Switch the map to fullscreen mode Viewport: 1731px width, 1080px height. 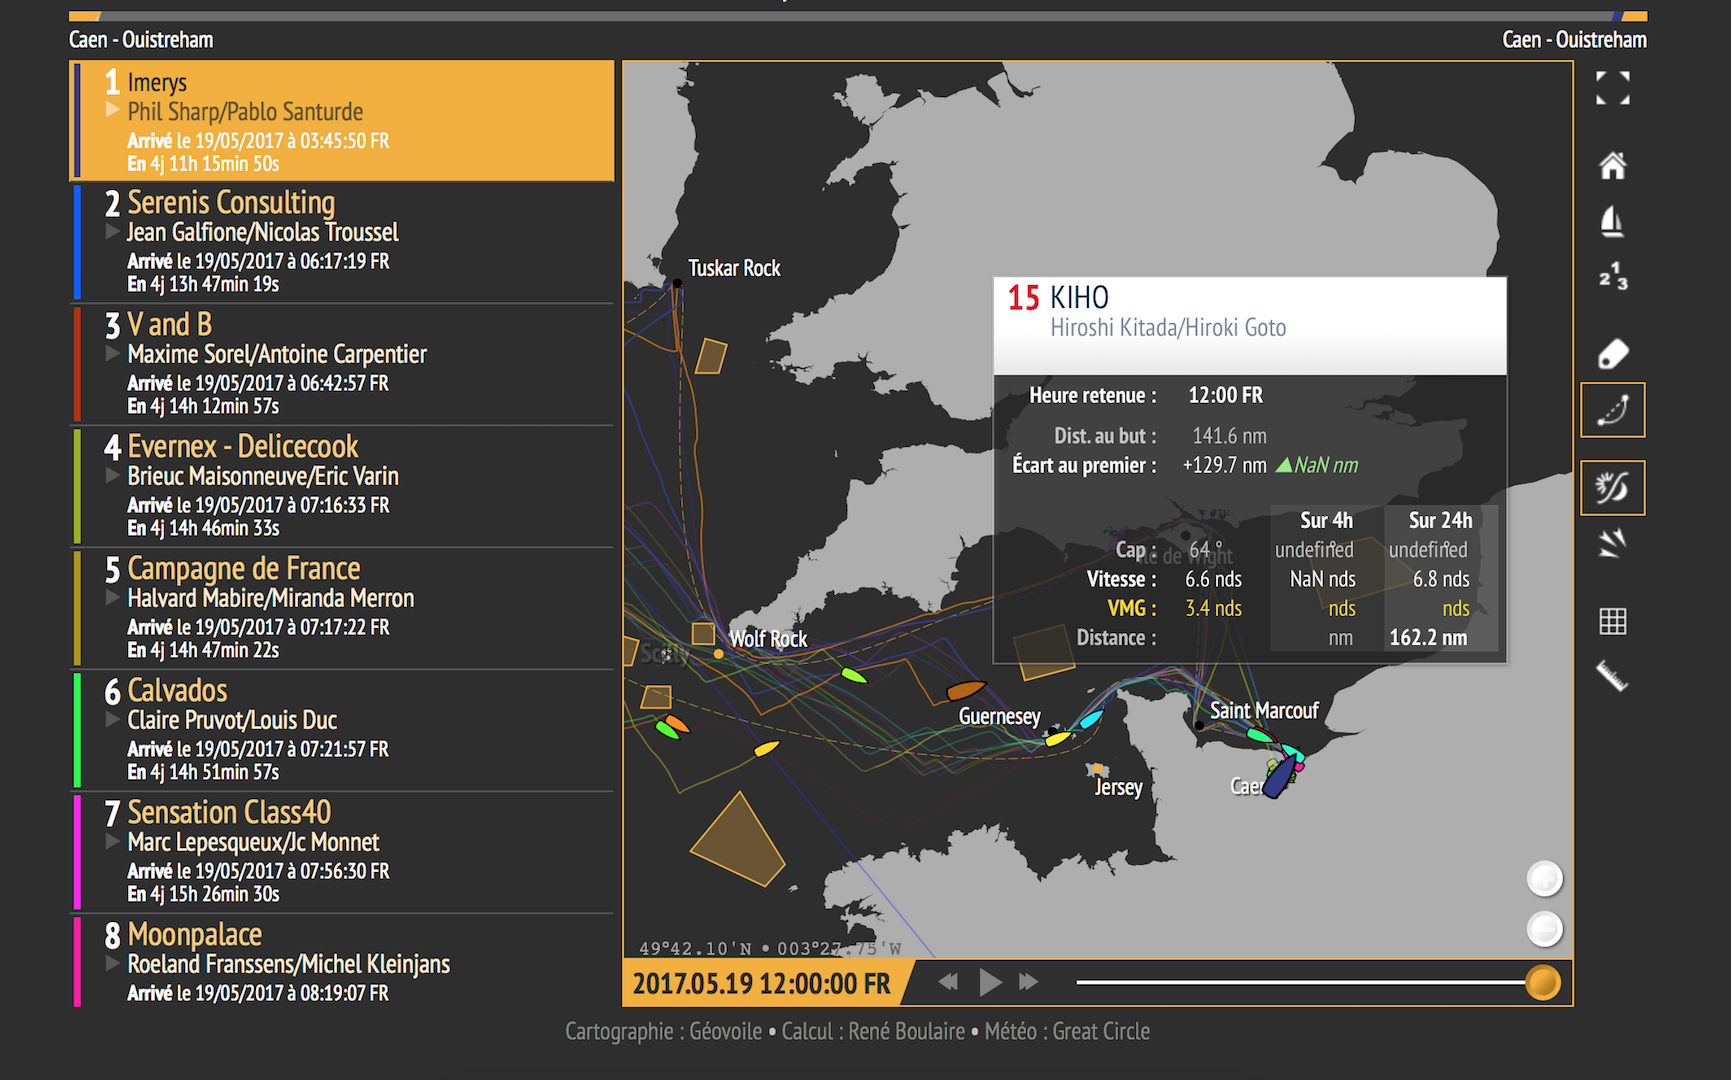pyautogui.click(x=1612, y=88)
